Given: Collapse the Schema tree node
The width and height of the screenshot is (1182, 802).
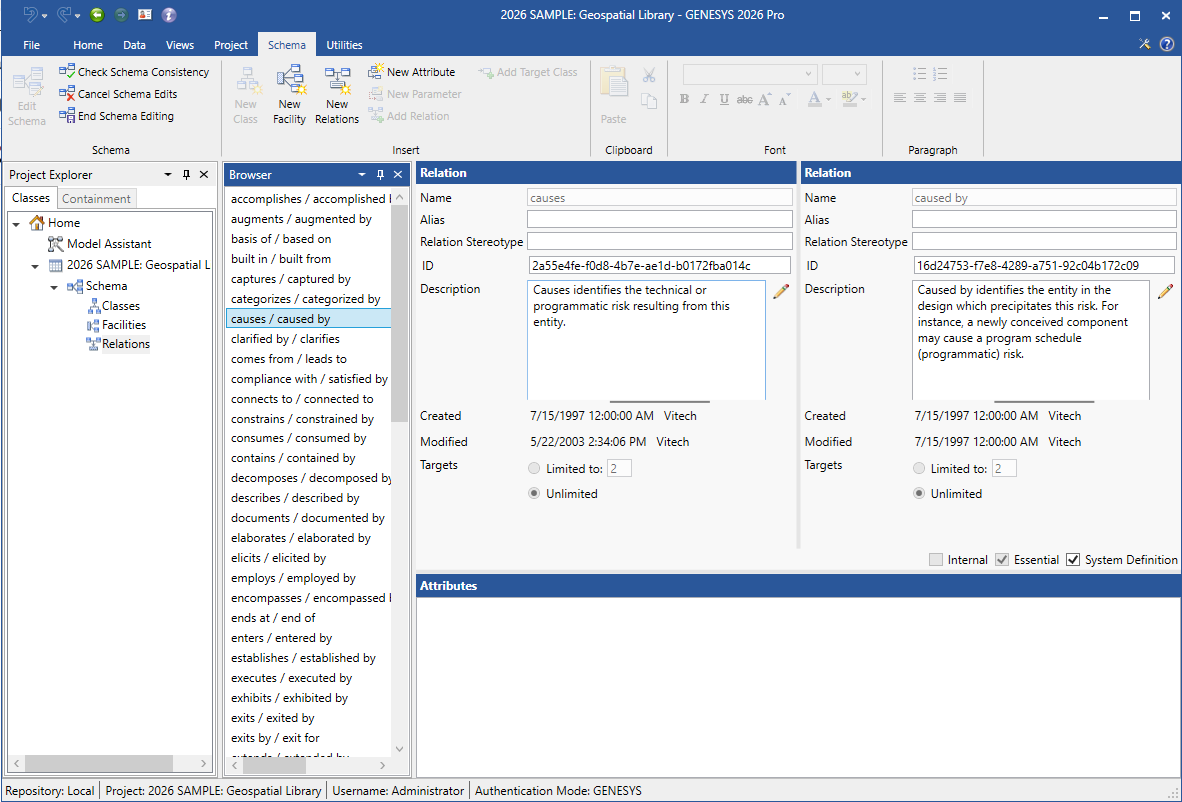Looking at the screenshot, I should 55,286.
